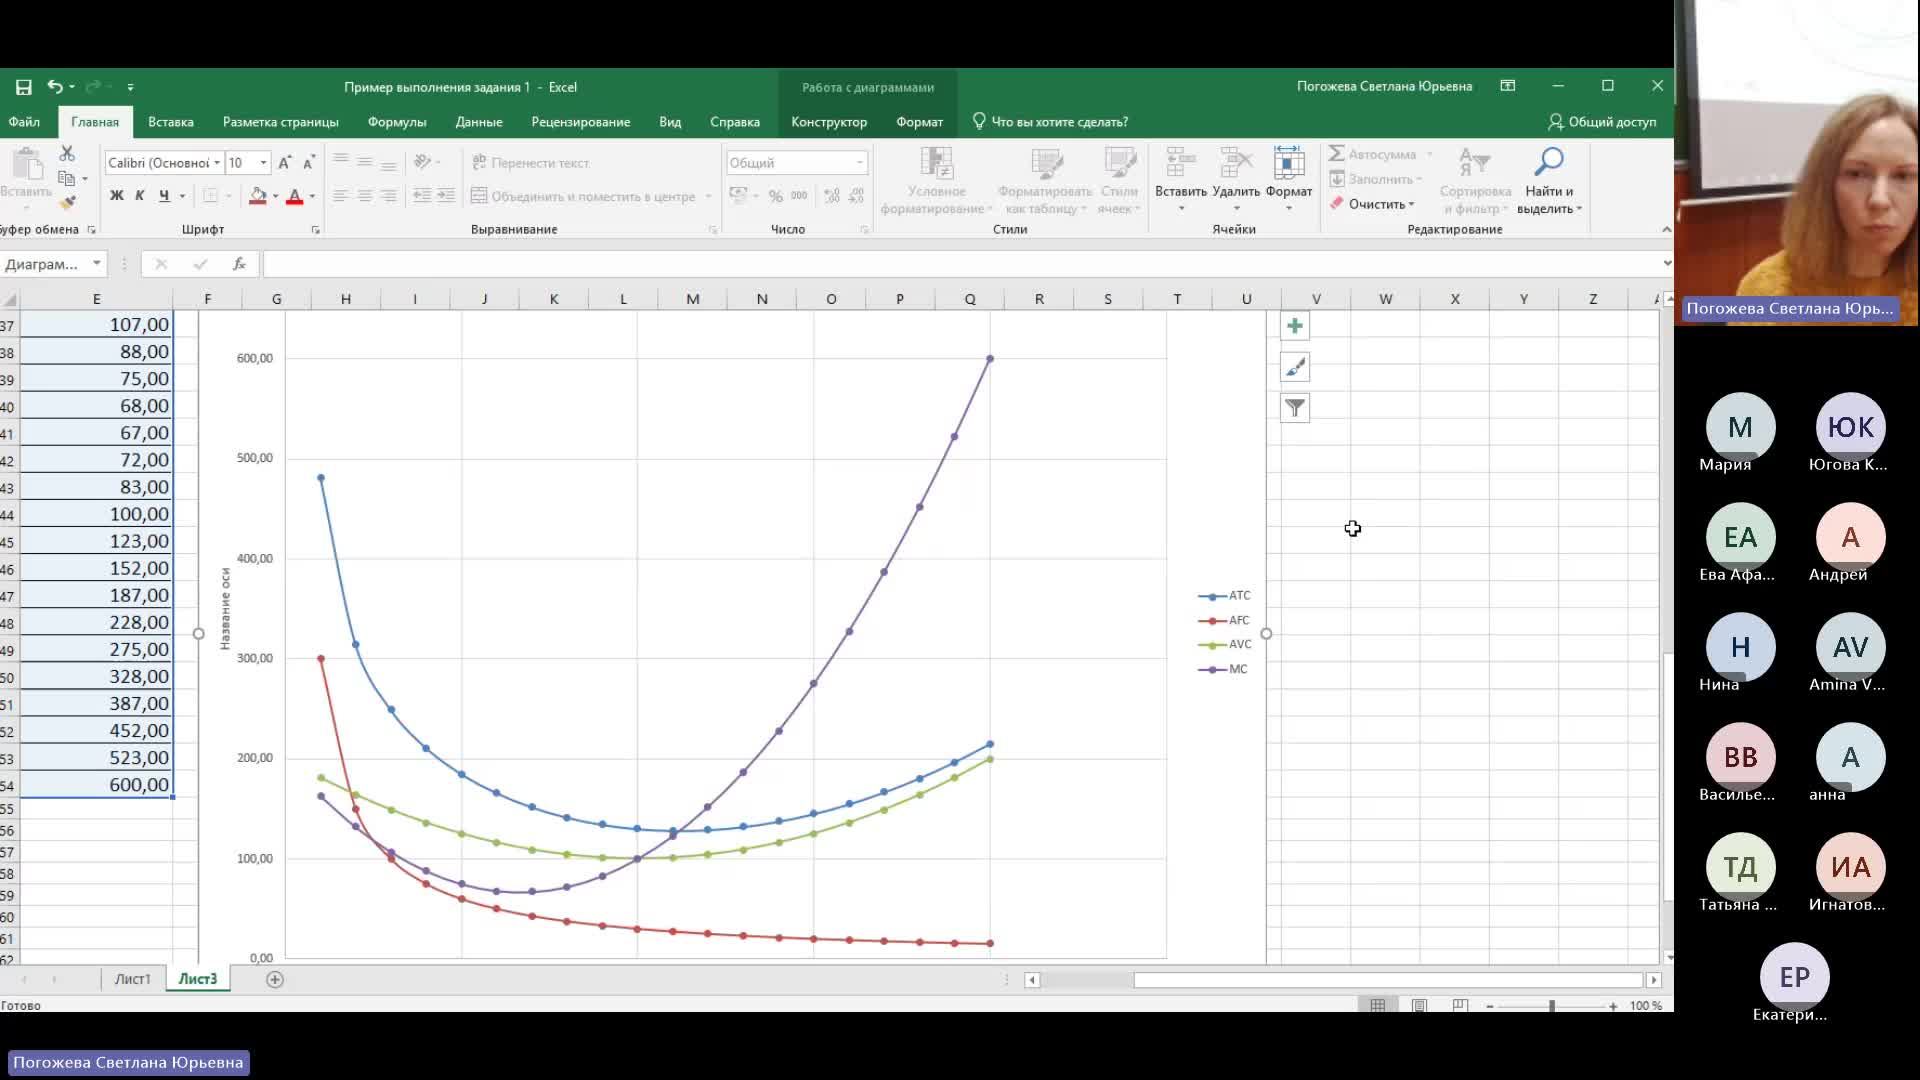Increase font size with A-up icon
Viewport: 1920px width, 1080px height.
[x=285, y=163]
